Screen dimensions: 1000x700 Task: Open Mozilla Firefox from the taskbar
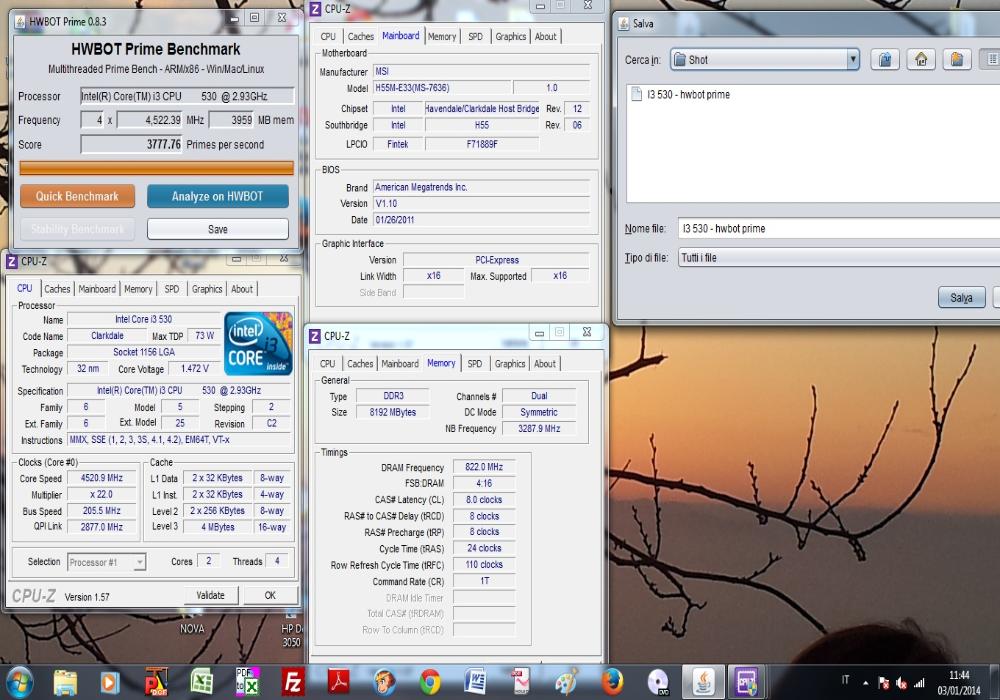click(x=612, y=682)
